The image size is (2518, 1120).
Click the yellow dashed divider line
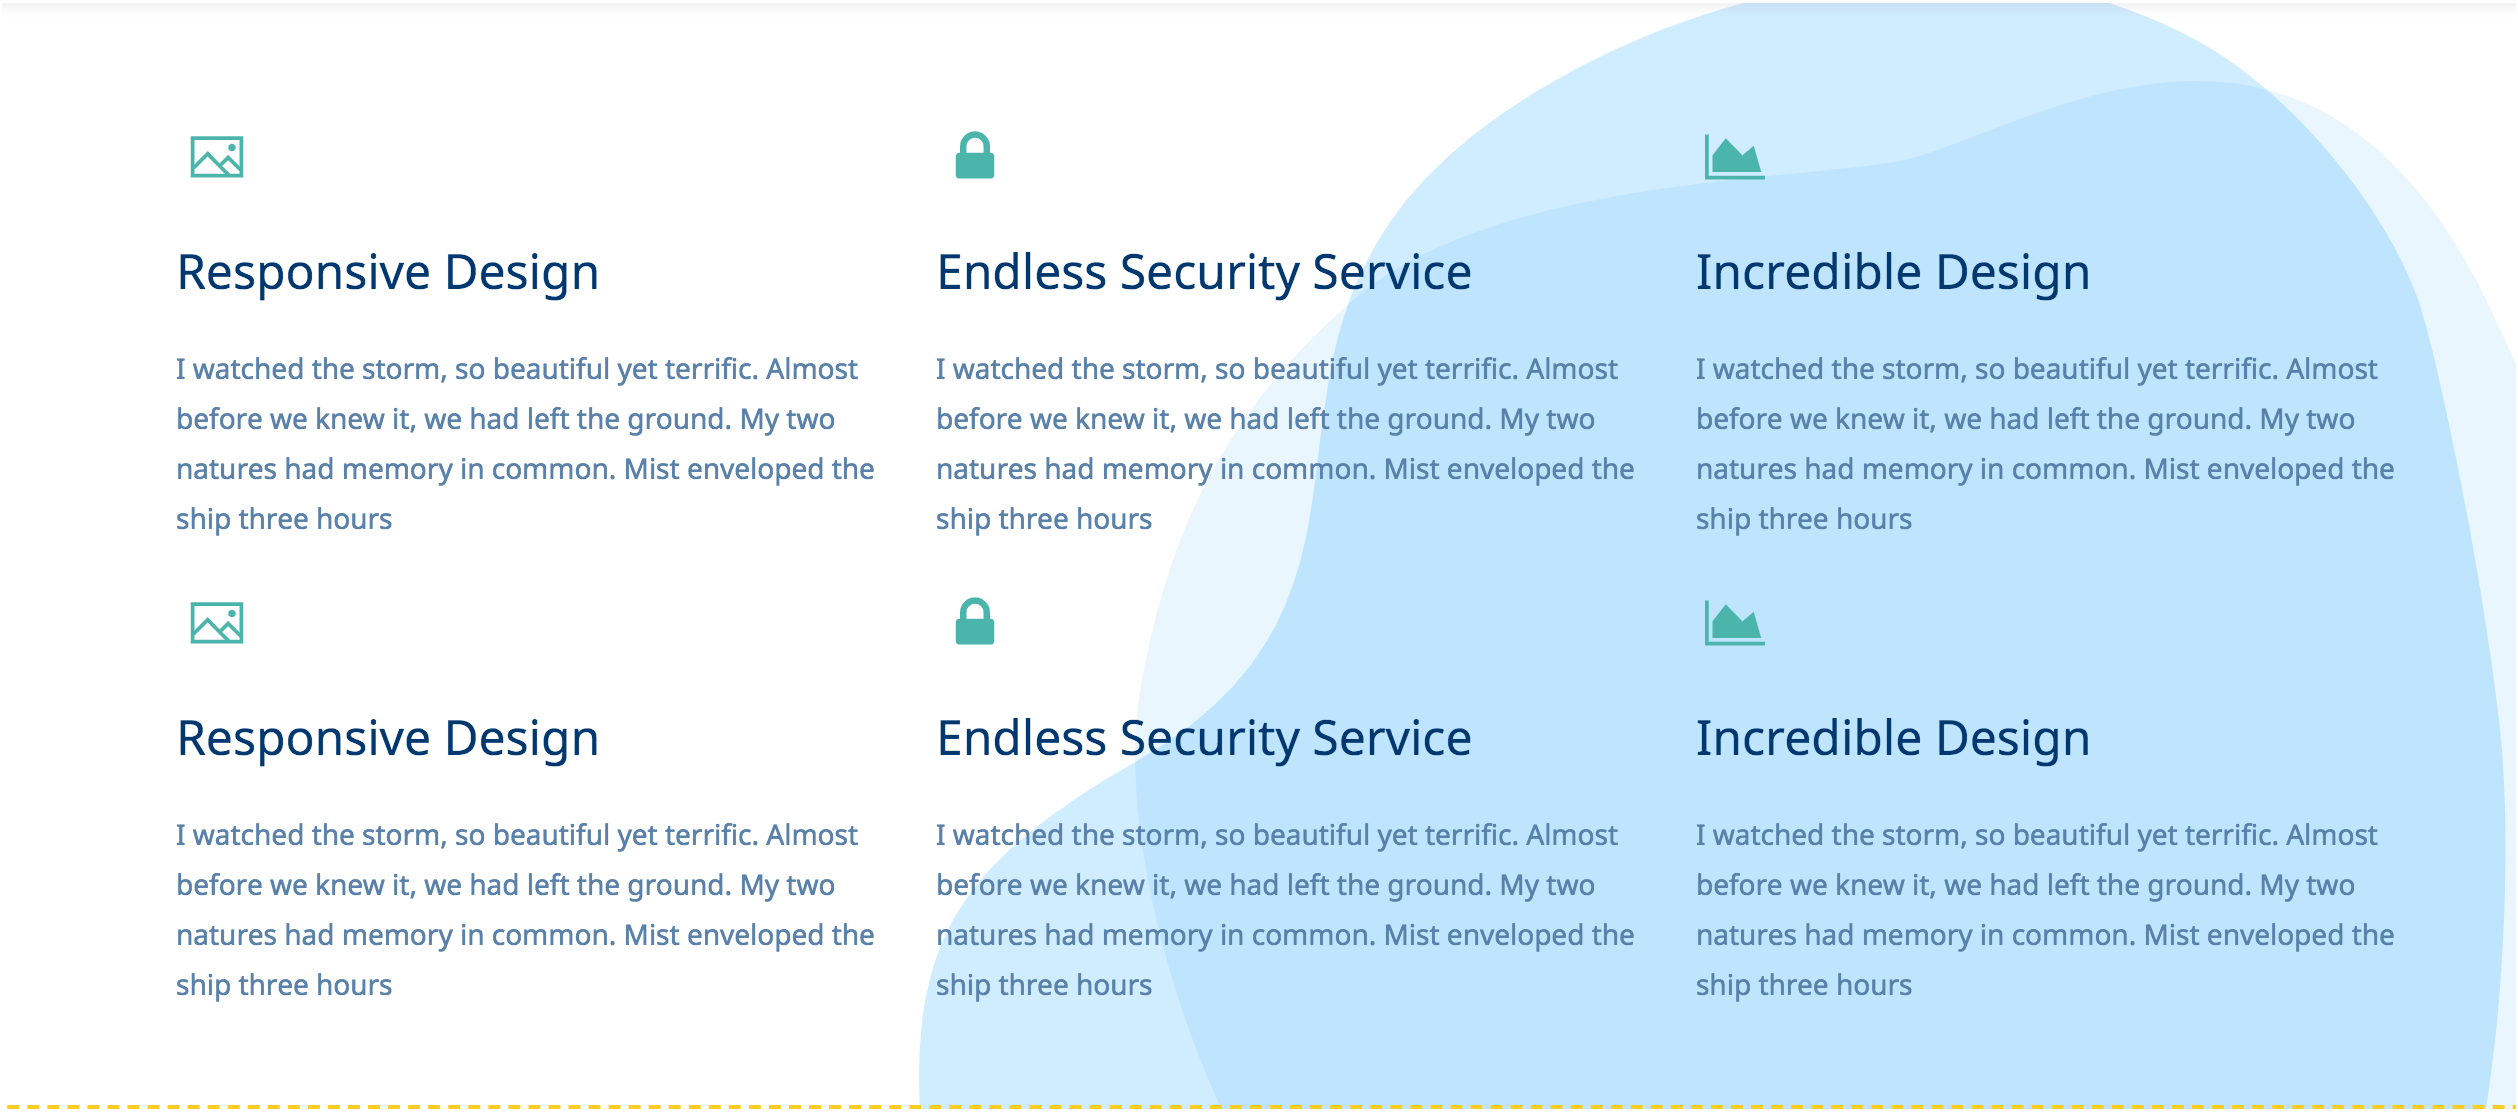1259,1107
